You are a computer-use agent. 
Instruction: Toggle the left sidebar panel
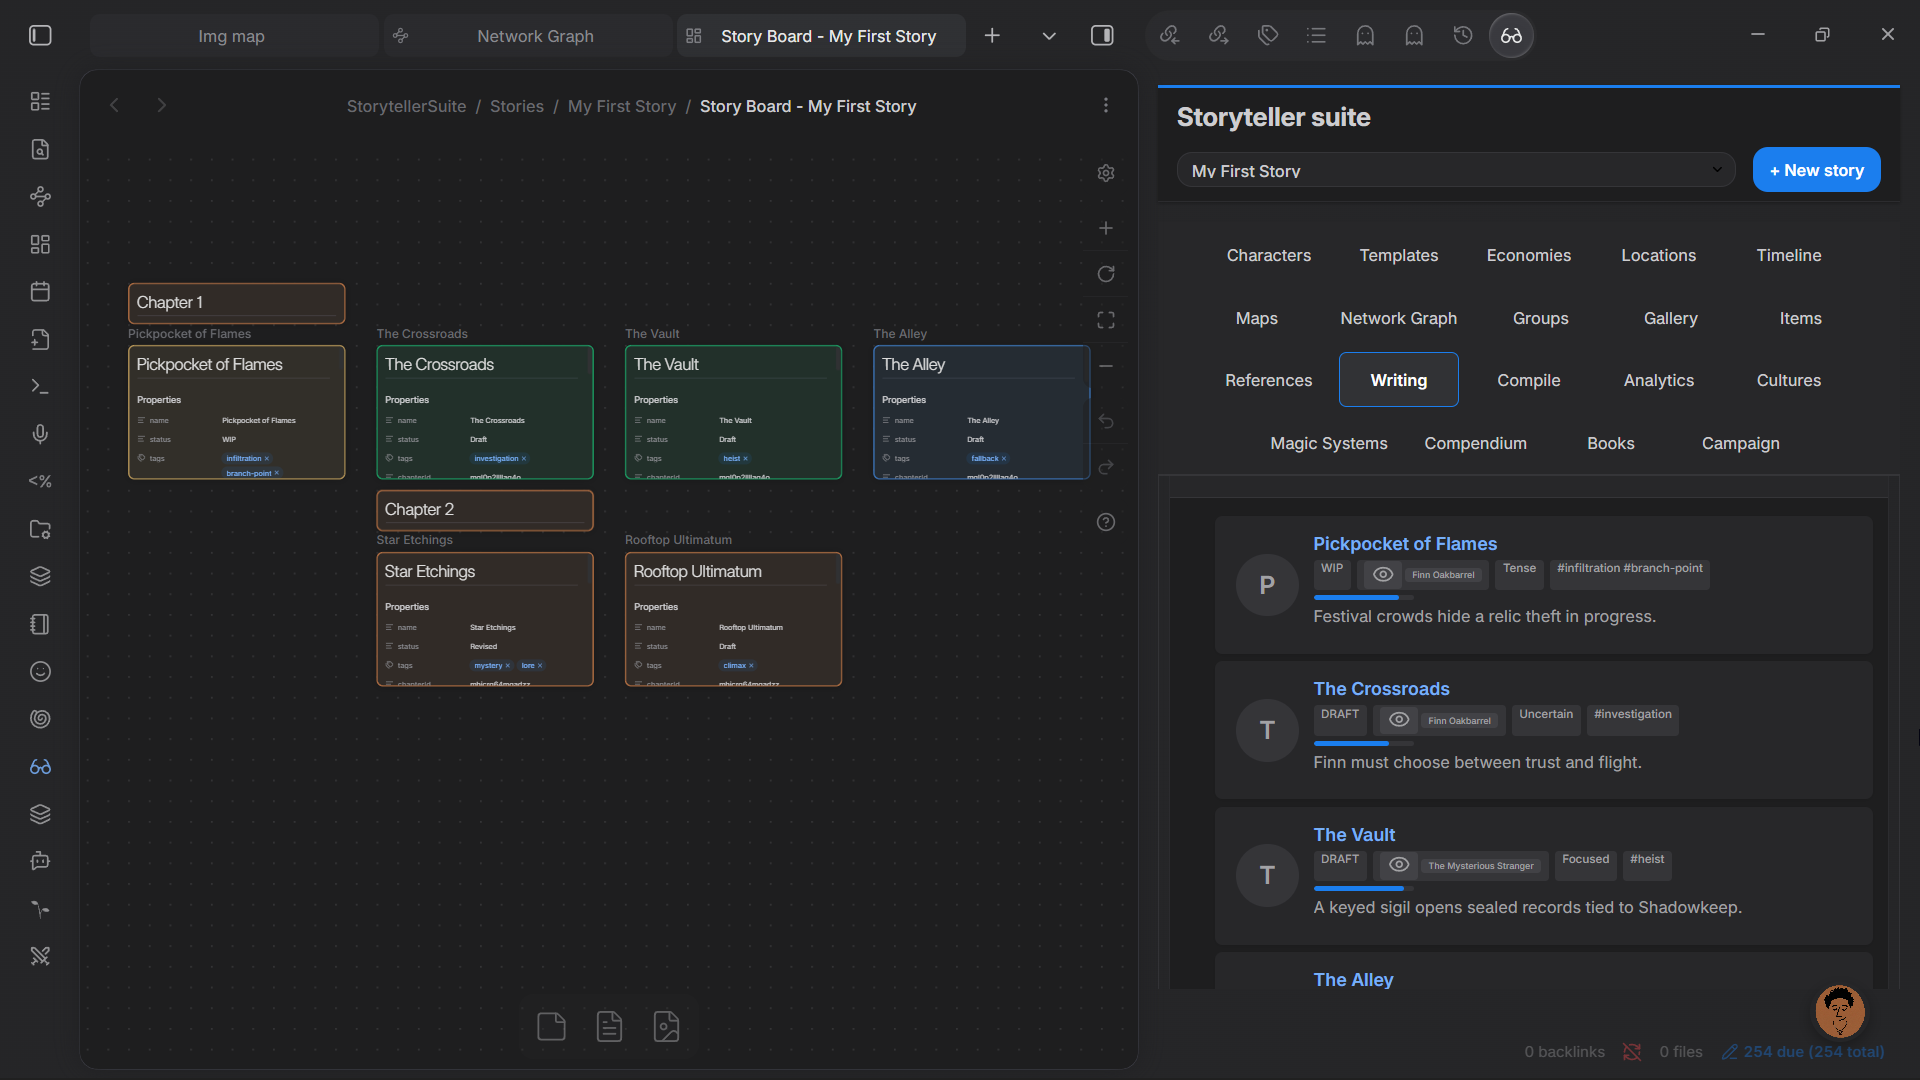click(x=40, y=36)
